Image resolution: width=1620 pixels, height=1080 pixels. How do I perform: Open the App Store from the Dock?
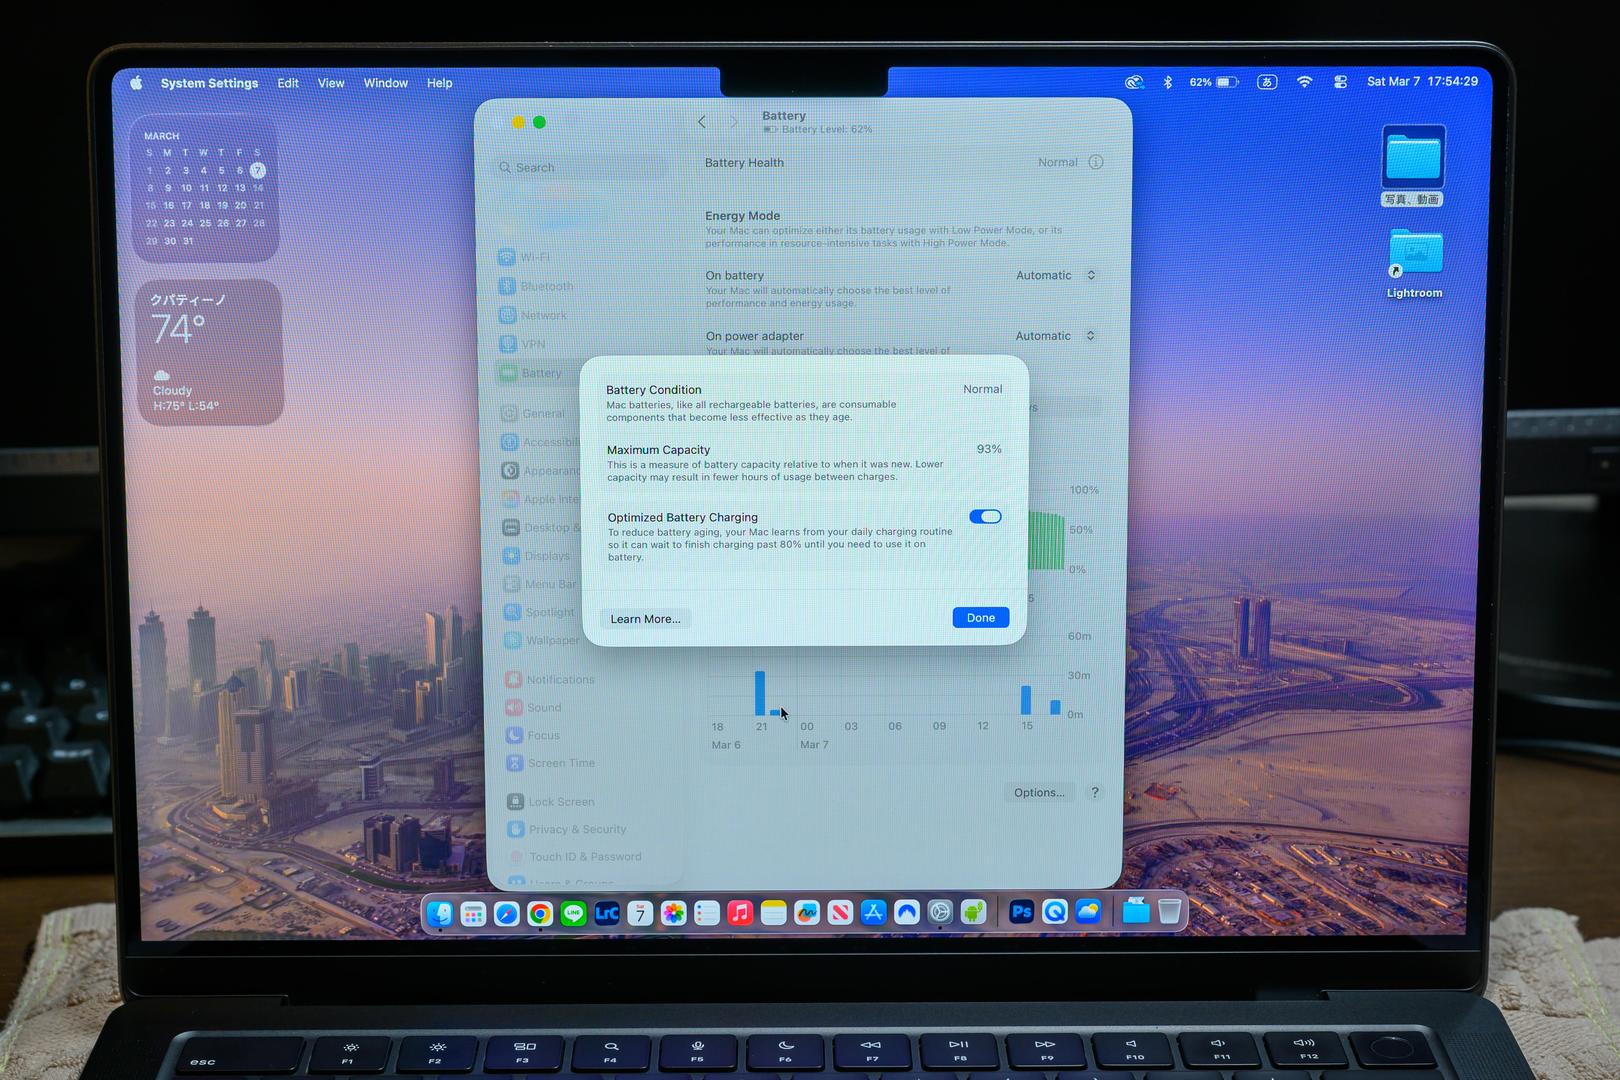click(873, 912)
